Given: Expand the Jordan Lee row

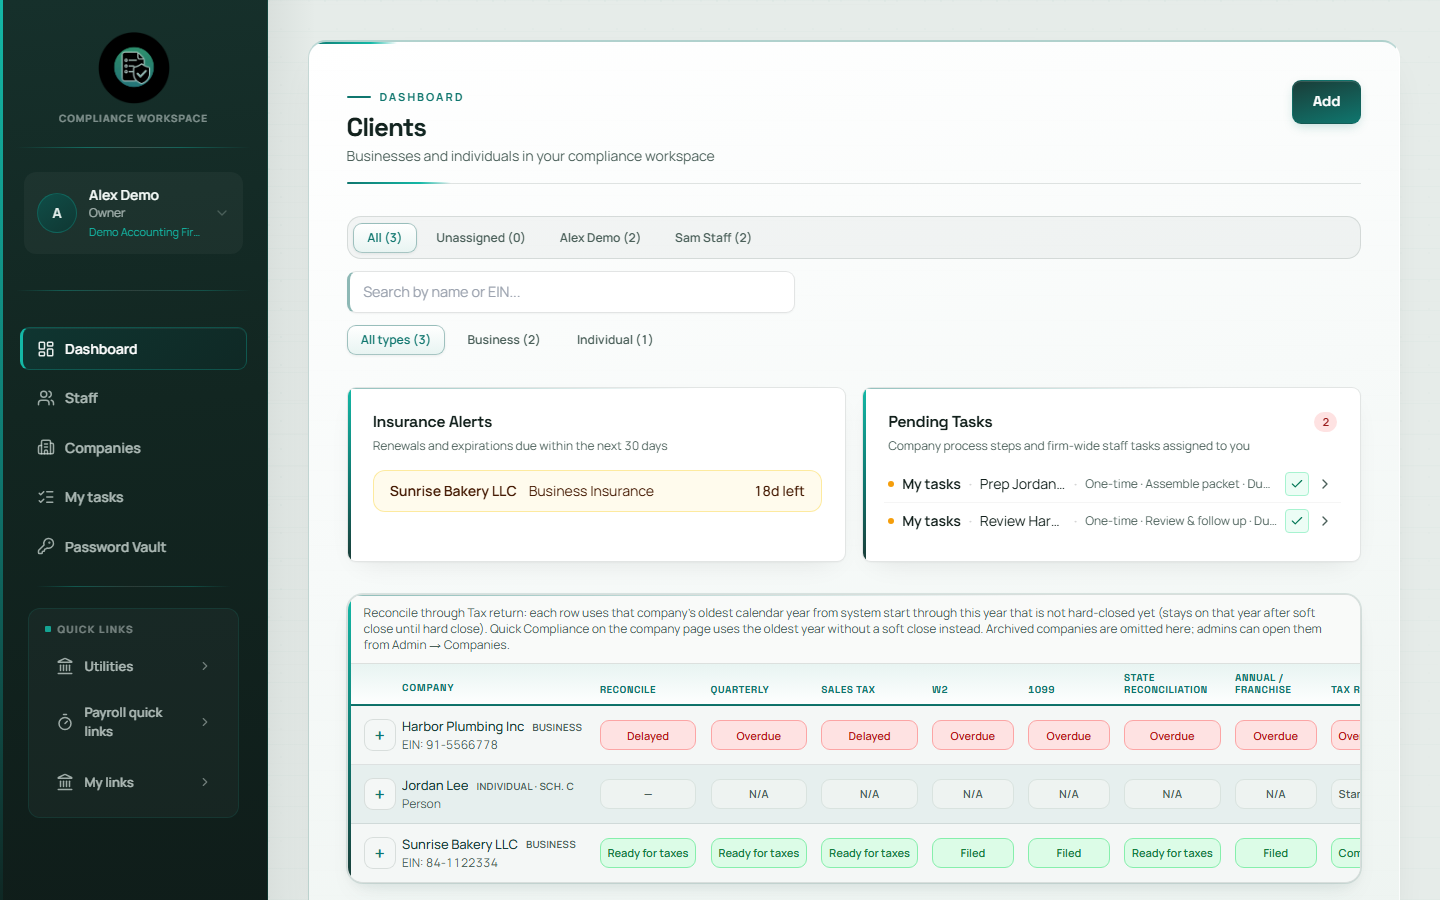Looking at the screenshot, I should (x=380, y=795).
